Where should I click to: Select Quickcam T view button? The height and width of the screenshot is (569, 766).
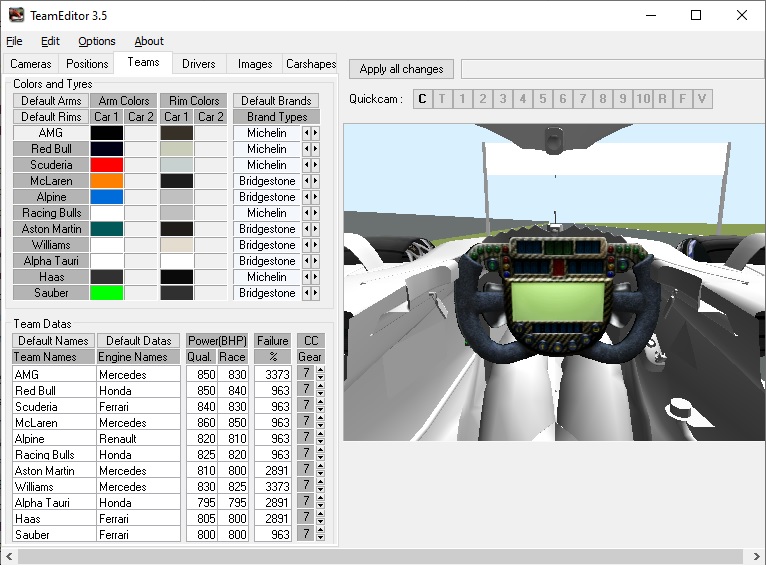442,99
